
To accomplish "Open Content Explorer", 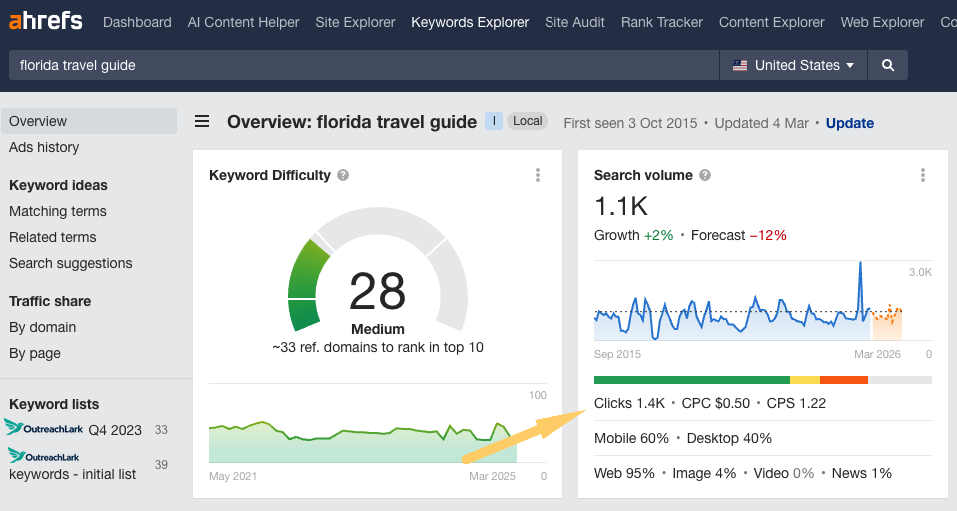I will [771, 22].
